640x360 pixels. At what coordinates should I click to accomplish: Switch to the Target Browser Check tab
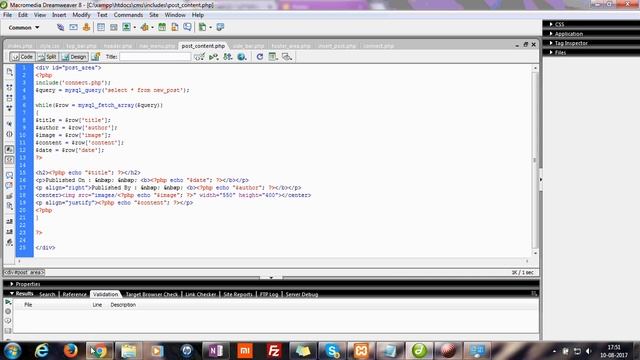coord(151,294)
